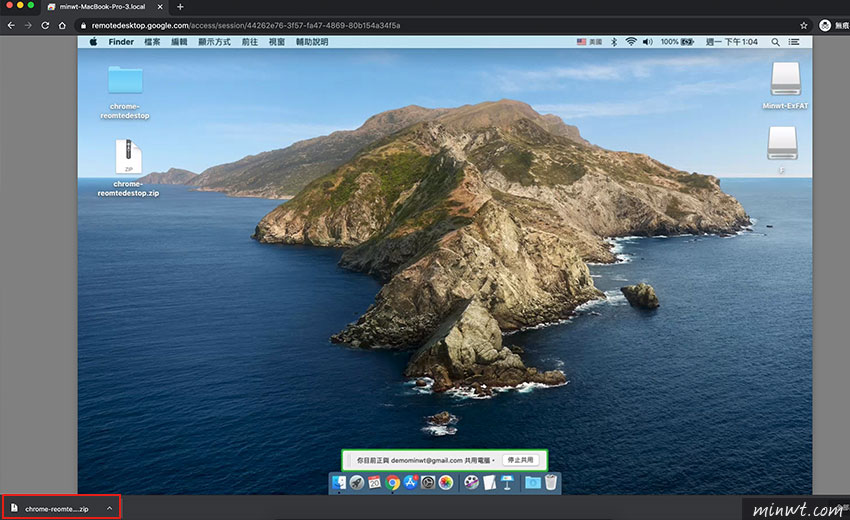
Task: Open the downloaded chrome-reomte...zip file
Action: pyautogui.click(x=56, y=509)
